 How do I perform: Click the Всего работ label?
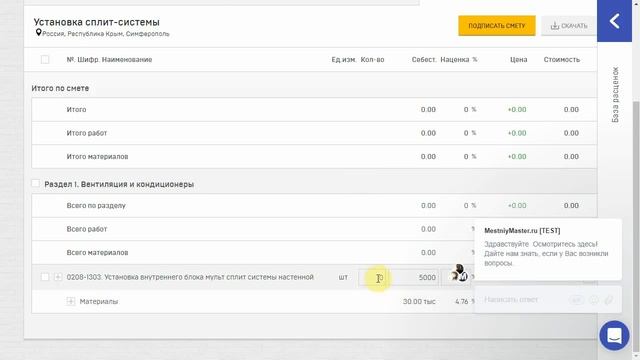(x=87, y=229)
